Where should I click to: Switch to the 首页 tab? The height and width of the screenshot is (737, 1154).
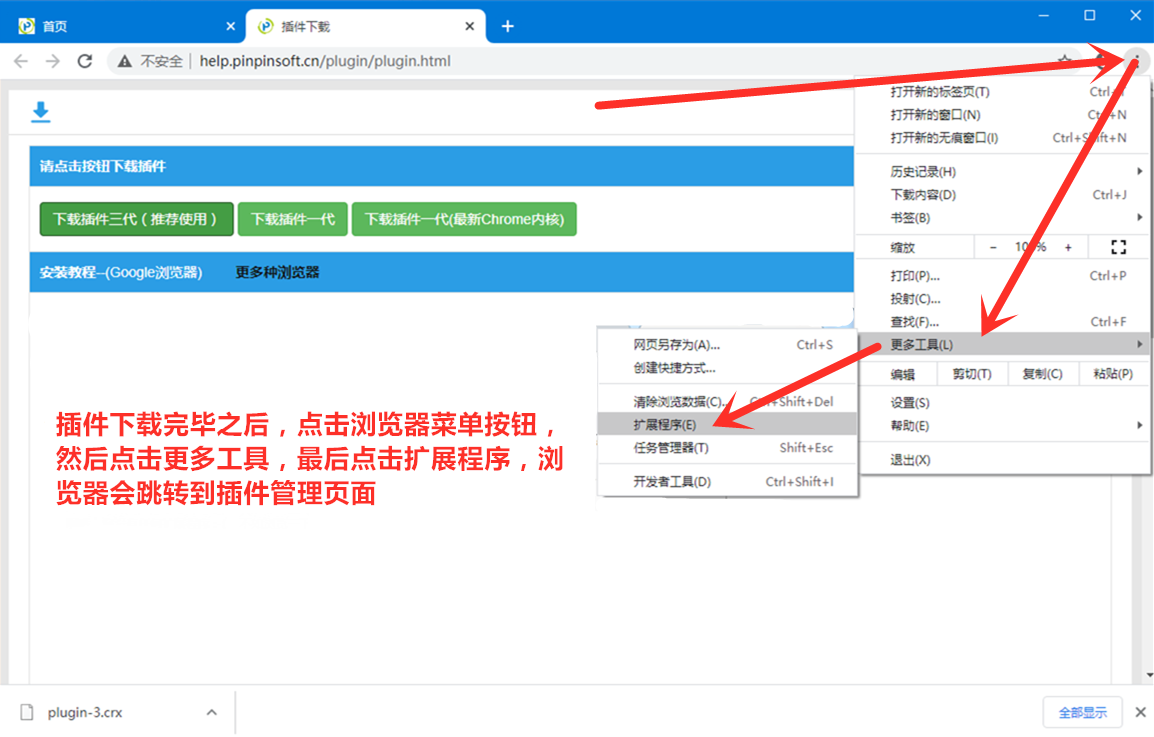tap(54, 25)
